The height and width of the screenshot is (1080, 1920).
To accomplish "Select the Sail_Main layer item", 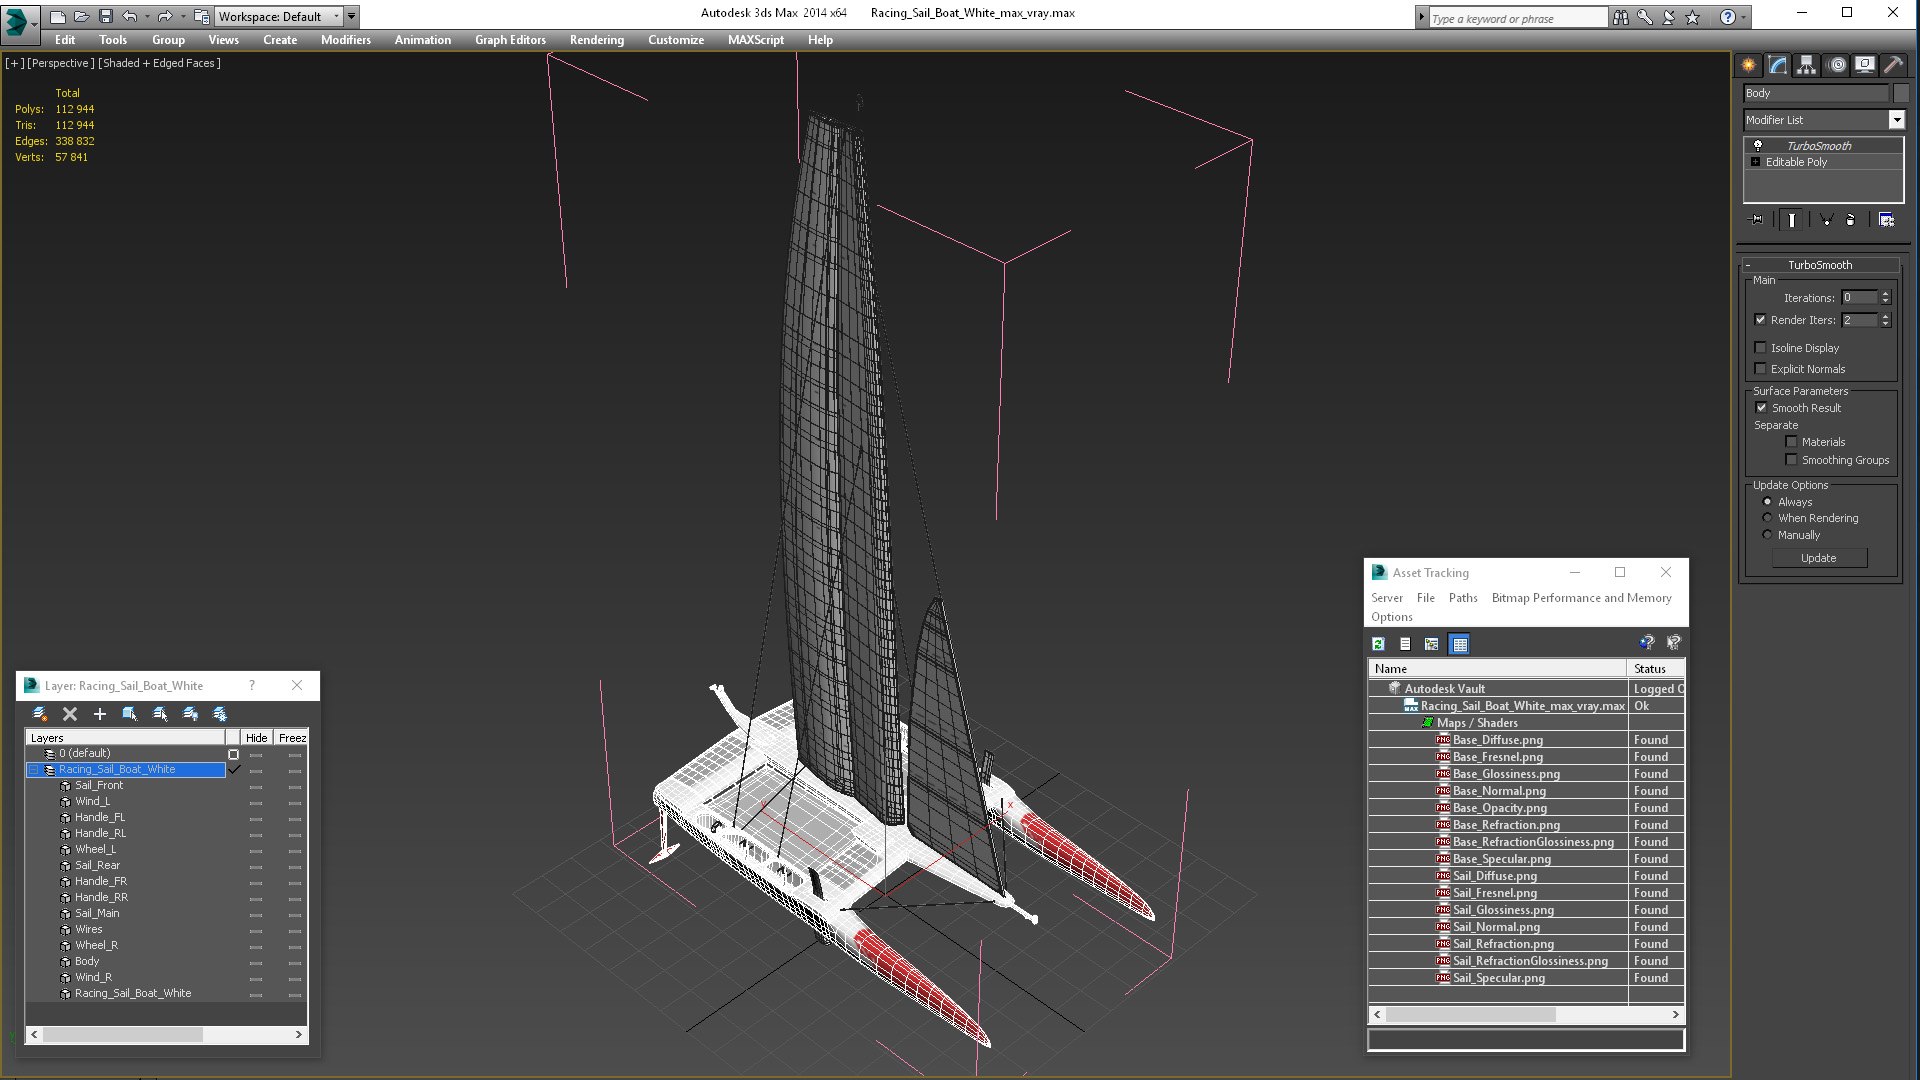I will tap(97, 913).
